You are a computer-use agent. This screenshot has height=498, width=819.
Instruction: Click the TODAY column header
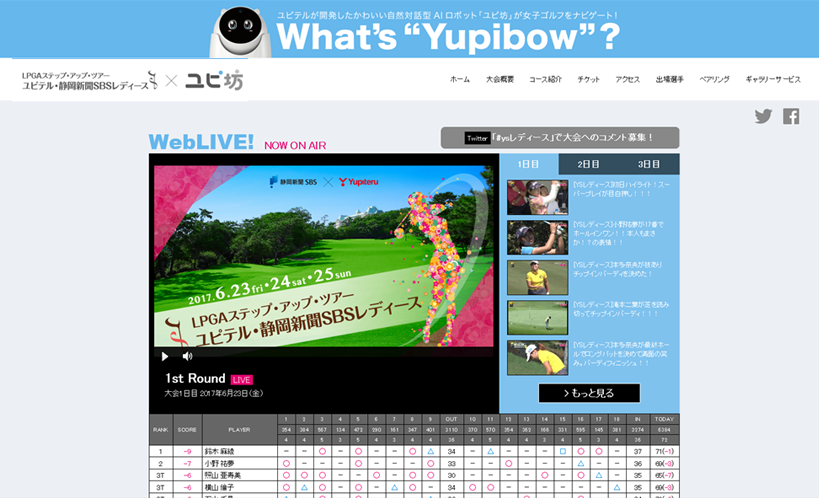pos(664,419)
